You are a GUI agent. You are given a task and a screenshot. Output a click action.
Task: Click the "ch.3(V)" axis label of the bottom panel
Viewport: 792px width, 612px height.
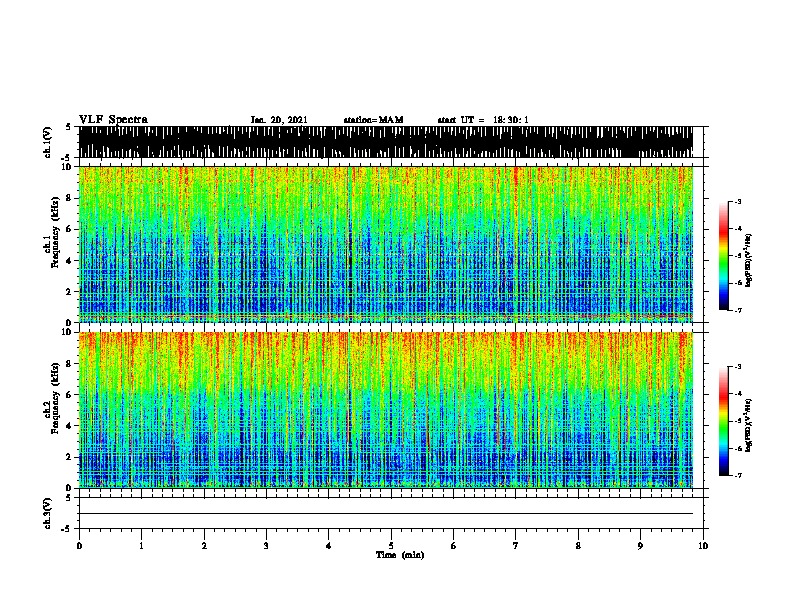click(47, 513)
